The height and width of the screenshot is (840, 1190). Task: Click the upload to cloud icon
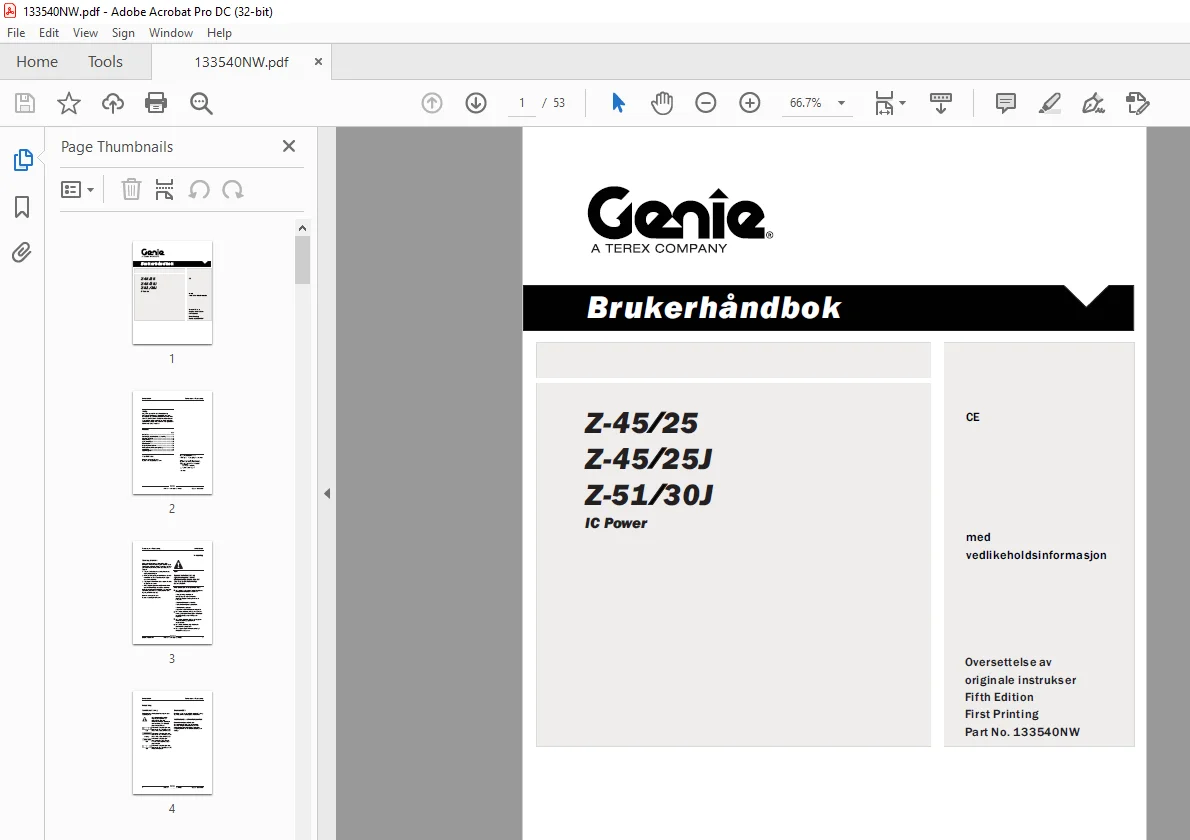pyautogui.click(x=113, y=103)
